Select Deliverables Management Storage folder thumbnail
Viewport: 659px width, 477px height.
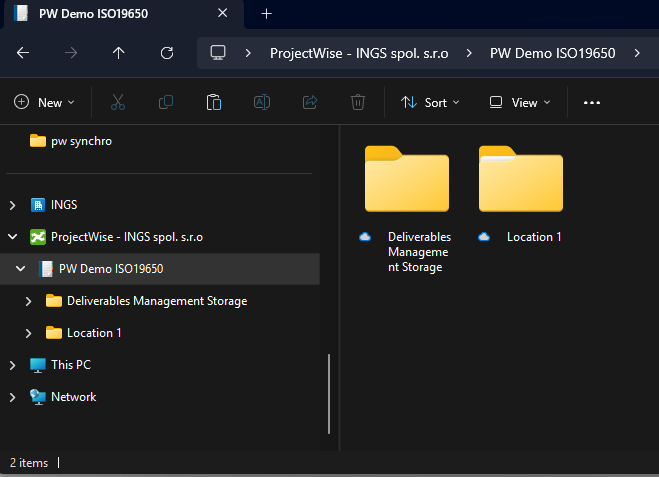tap(407, 179)
